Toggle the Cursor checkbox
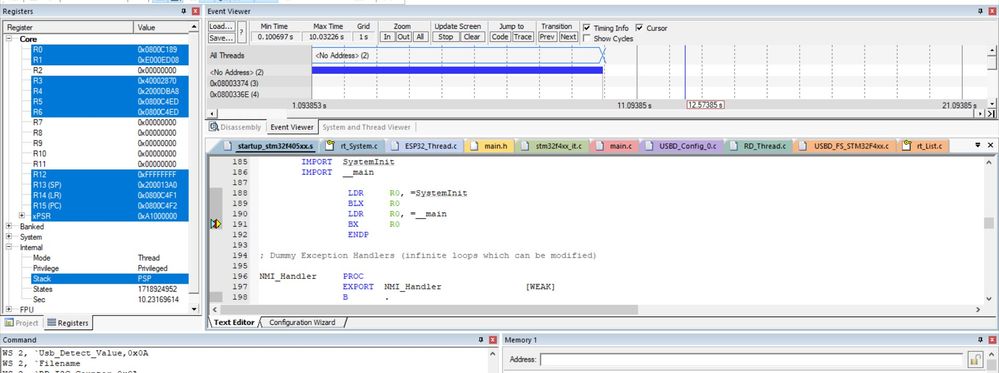The width and height of the screenshot is (999, 373). click(x=640, y=28)
